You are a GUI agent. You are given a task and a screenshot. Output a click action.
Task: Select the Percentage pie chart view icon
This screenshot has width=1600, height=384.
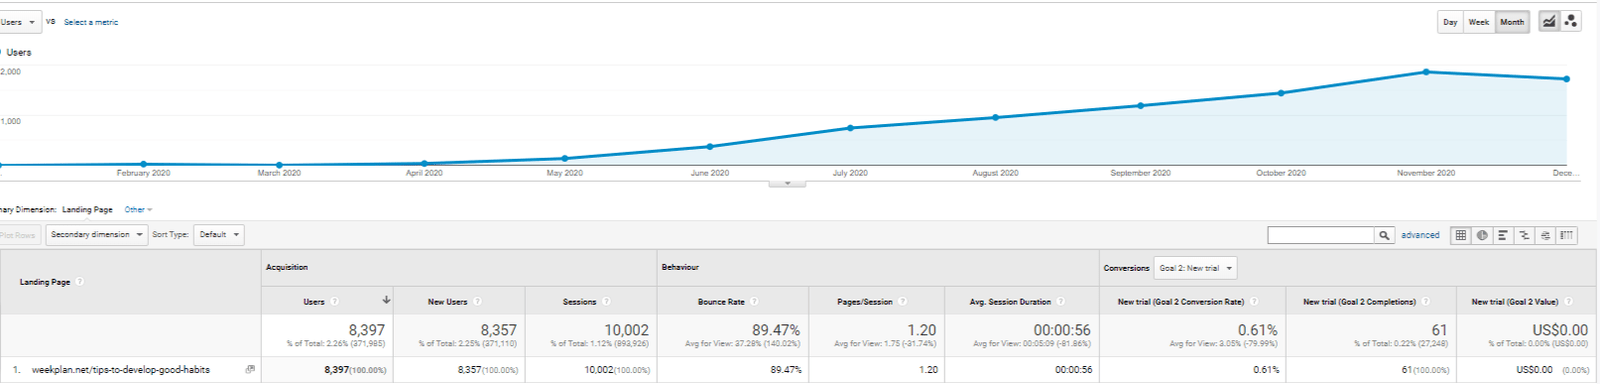point(1482,235)
